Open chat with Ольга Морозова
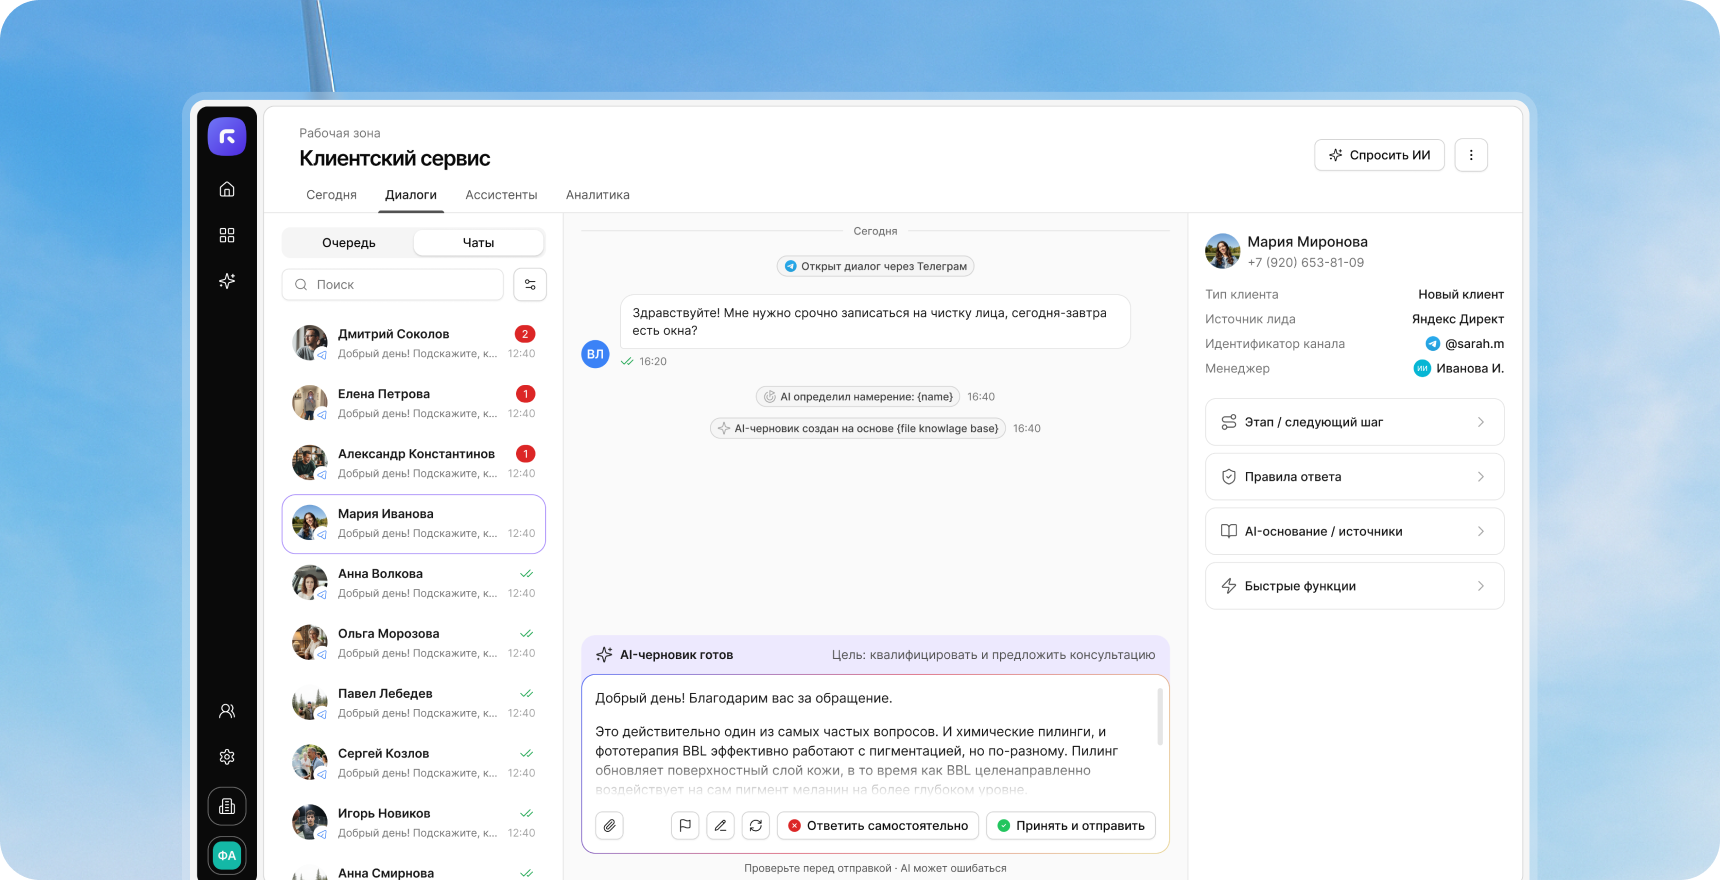 tap(414, 643)
